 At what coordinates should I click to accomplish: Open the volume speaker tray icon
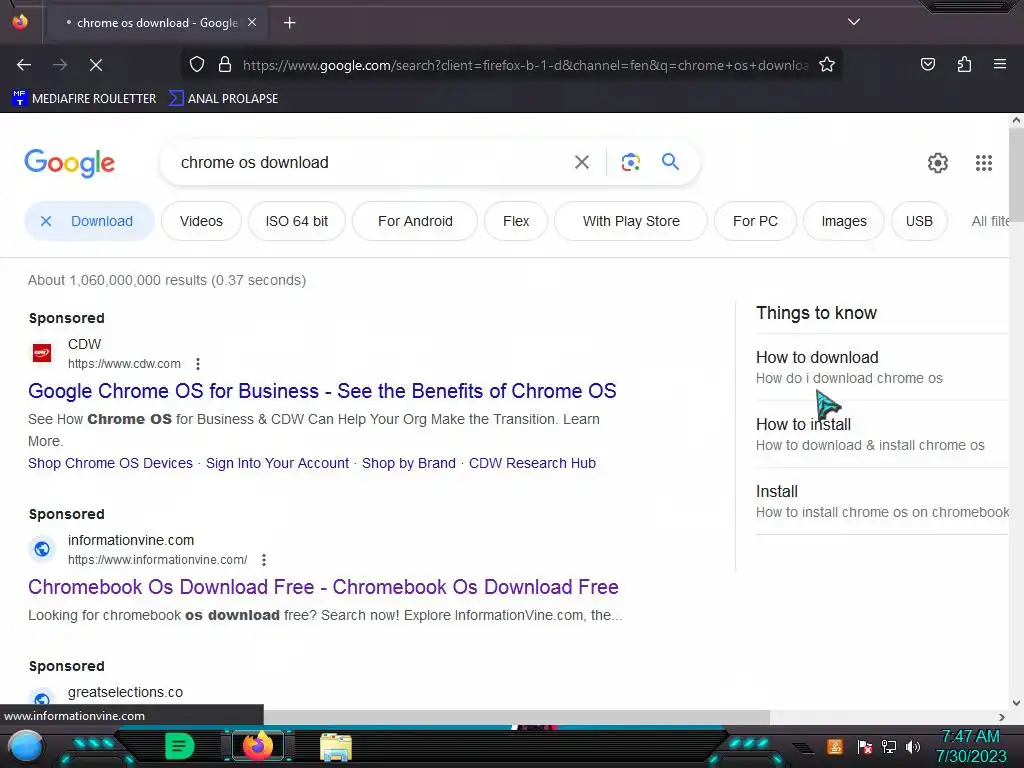coord(912,746)
